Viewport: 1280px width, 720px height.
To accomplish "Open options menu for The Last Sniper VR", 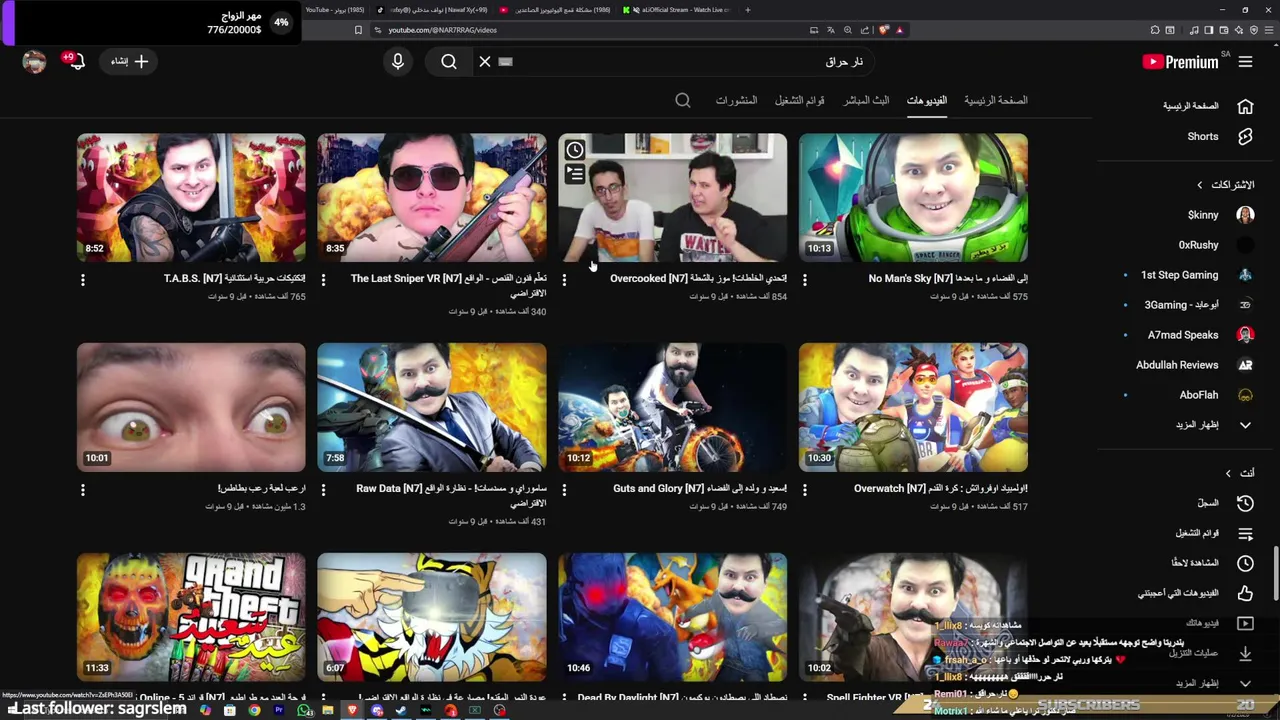I will click(x=323, y=281).
